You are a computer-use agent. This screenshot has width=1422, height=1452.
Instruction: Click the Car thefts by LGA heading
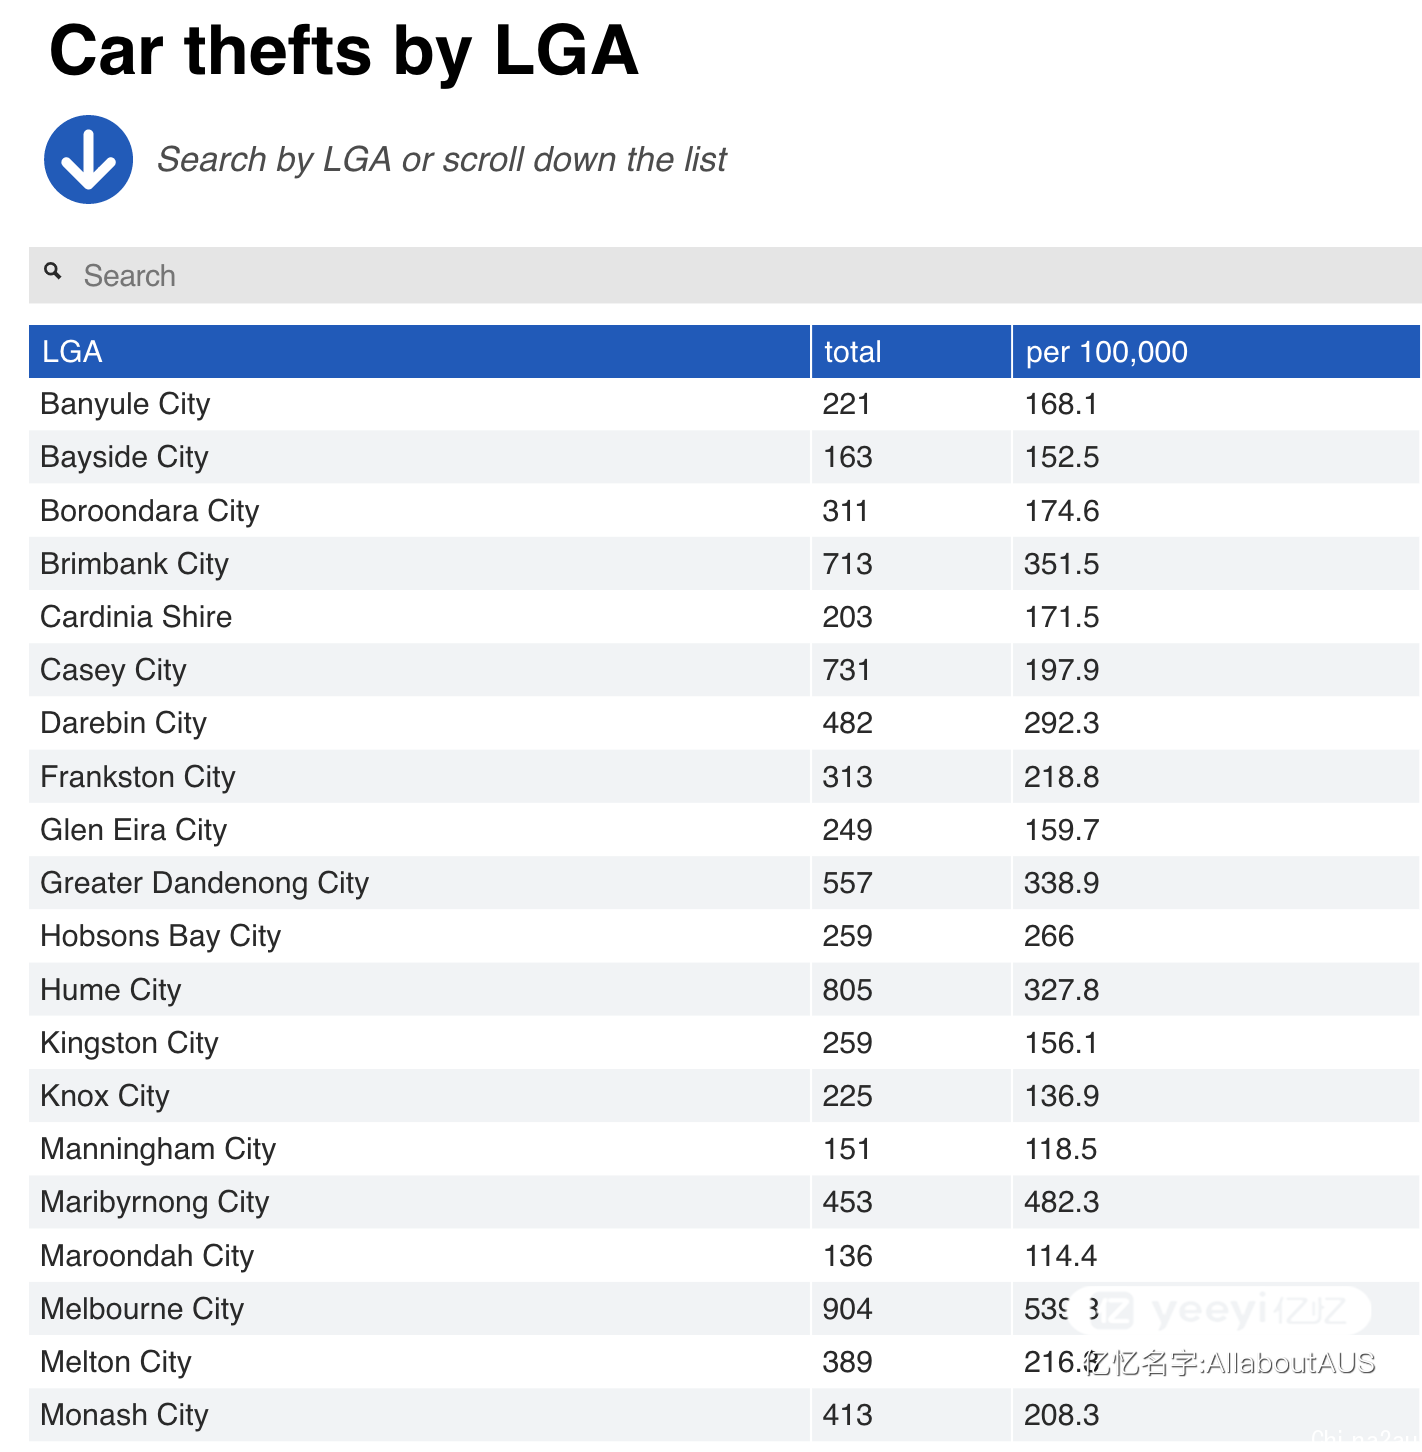343,50
